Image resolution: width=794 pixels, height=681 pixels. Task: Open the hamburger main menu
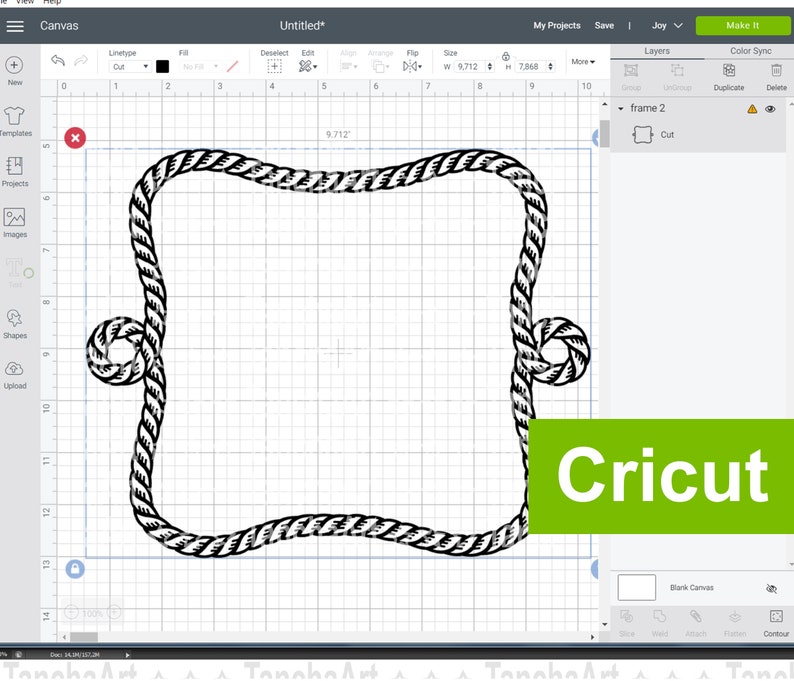[x=15, y=26]
